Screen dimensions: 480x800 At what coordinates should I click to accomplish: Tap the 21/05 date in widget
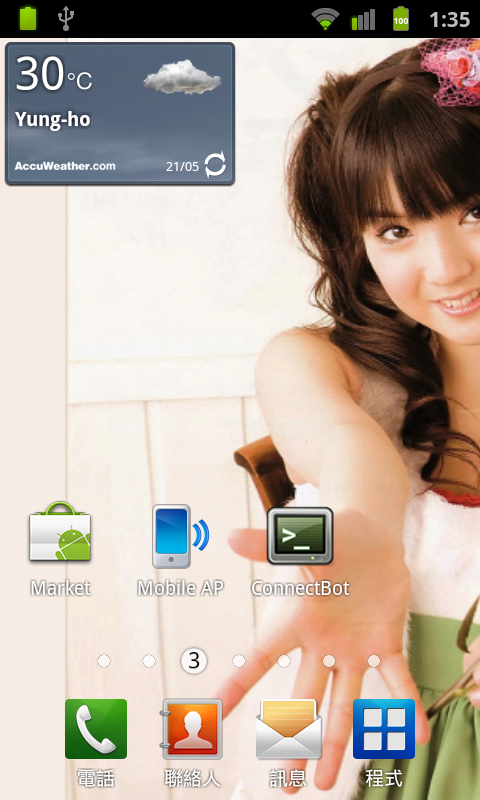(182, 166)
